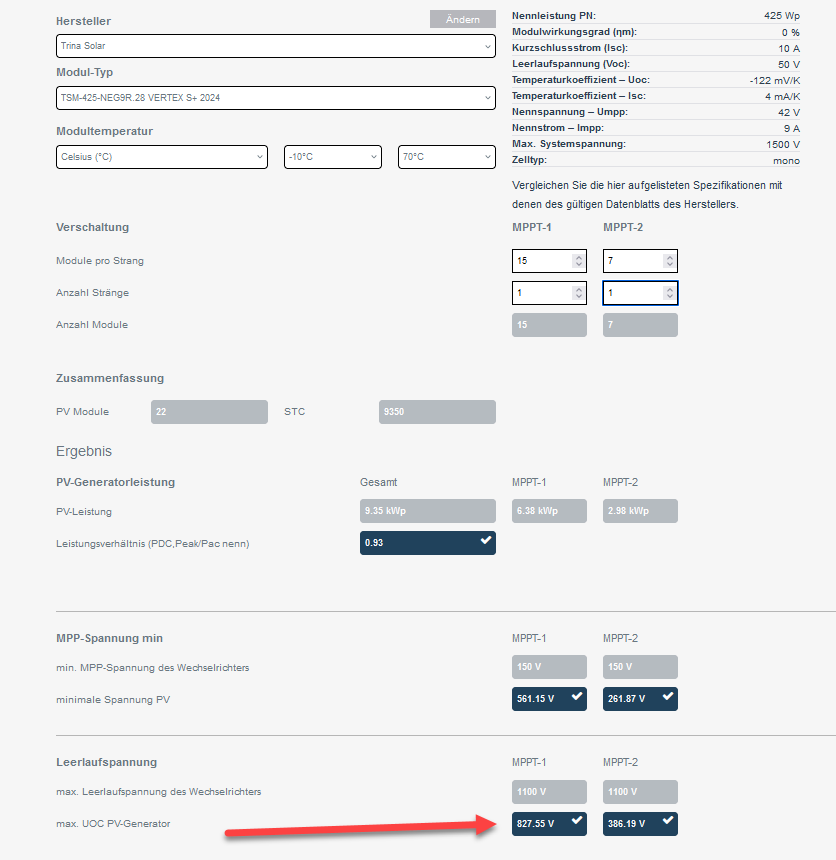Image resolution: width=836 pixels, height=860 pixels.
Task: Click MPPT-2 Module pro Strang input field
Action: pos(630,261)
